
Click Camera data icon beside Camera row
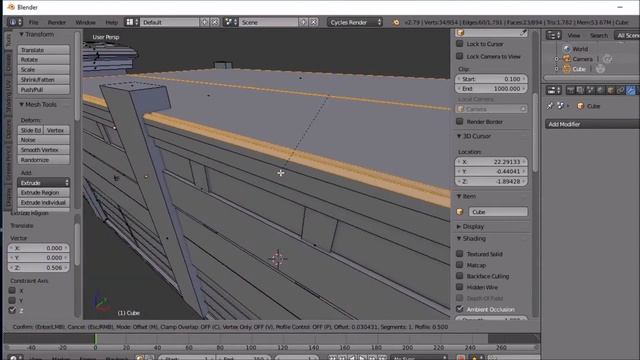click(x=607, y=59)
